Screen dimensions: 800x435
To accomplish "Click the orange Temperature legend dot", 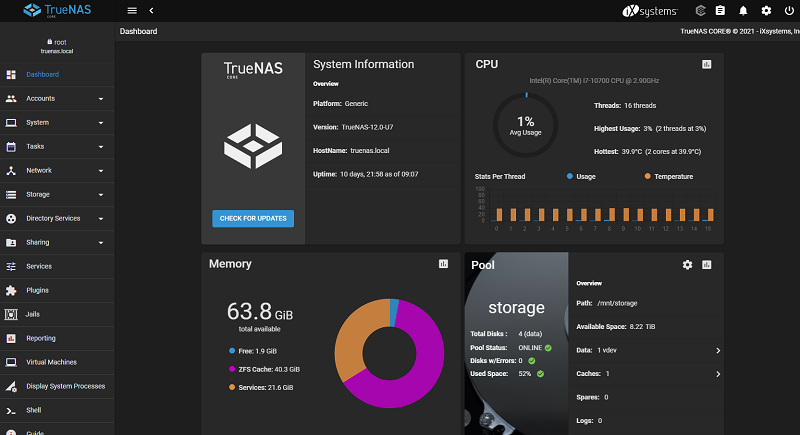I will tap(647, 176).
